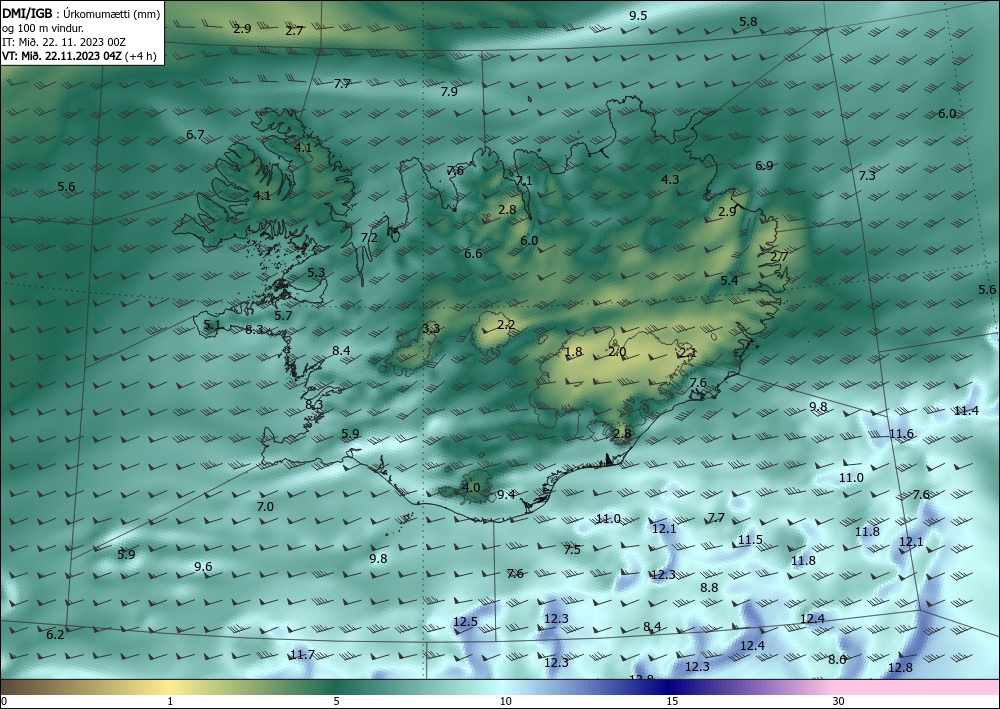Viewport: 1000px width, 709px height.
Task: Click the 6.6 value in north-central Iceland
Action: (473, 254)
